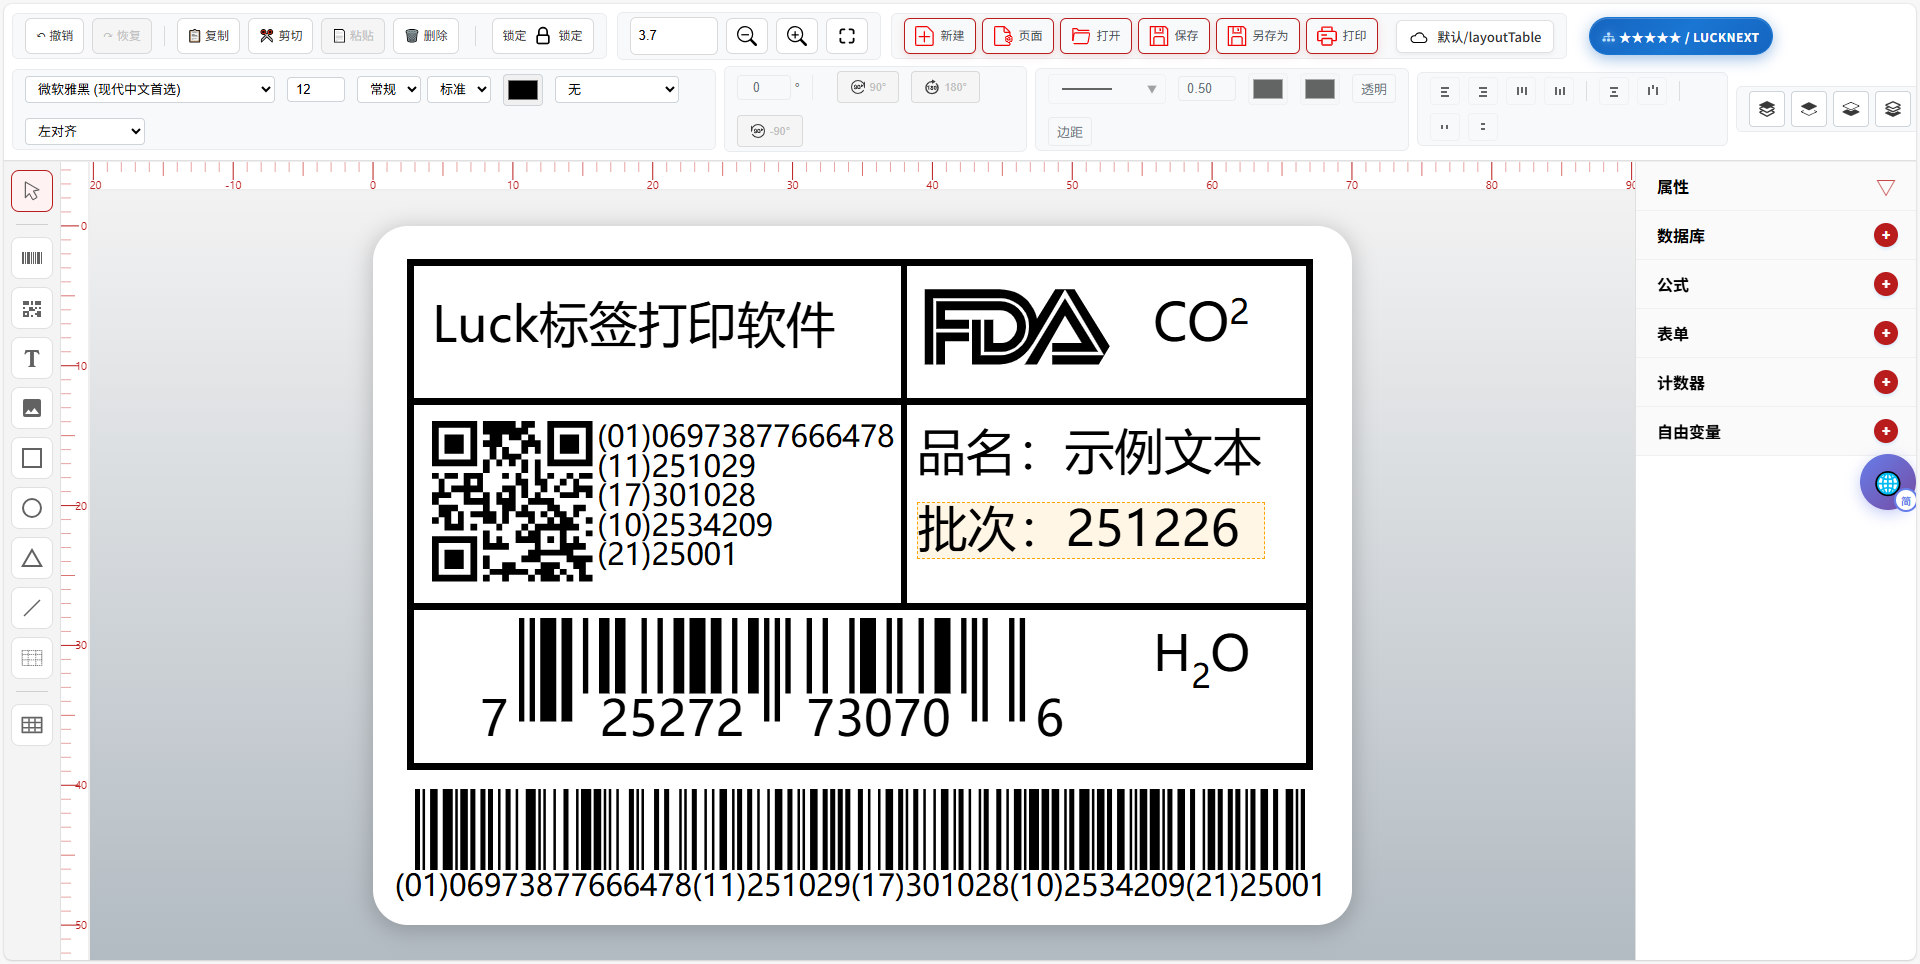Open the 左对齐 alignment dropdown
The image size is (1920, 964).
pyautogui.click(x=85, y=131)
